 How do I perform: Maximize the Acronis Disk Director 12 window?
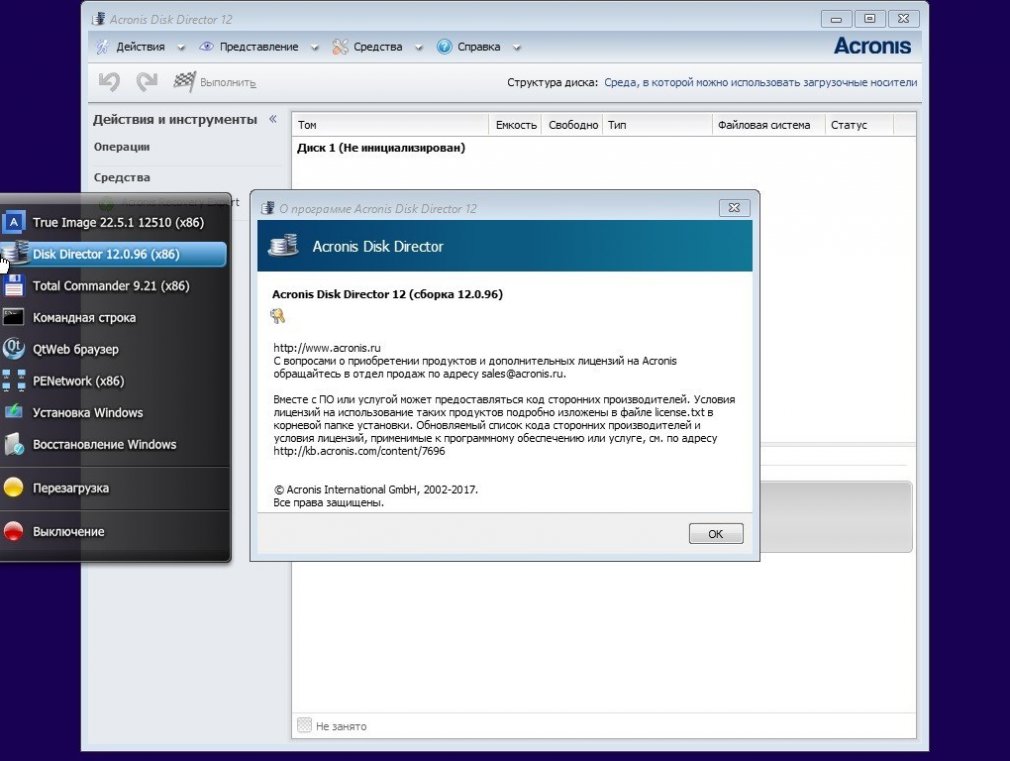870,19
